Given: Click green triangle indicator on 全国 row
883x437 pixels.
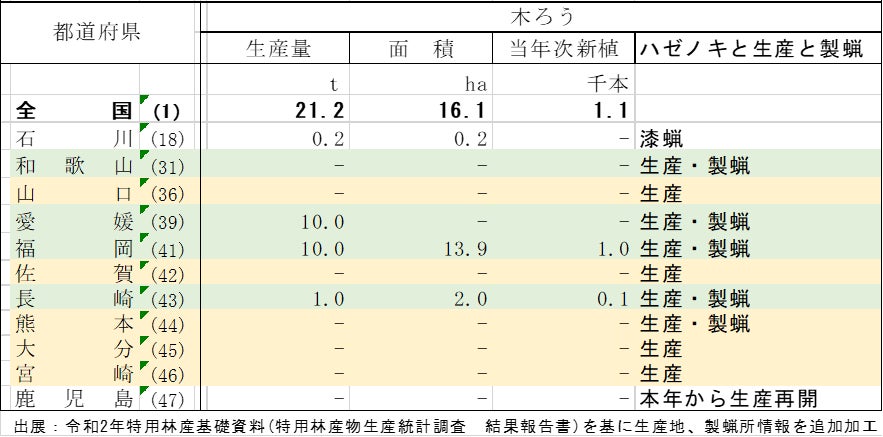Looking at the screenshot, I should tap(144, 100).
